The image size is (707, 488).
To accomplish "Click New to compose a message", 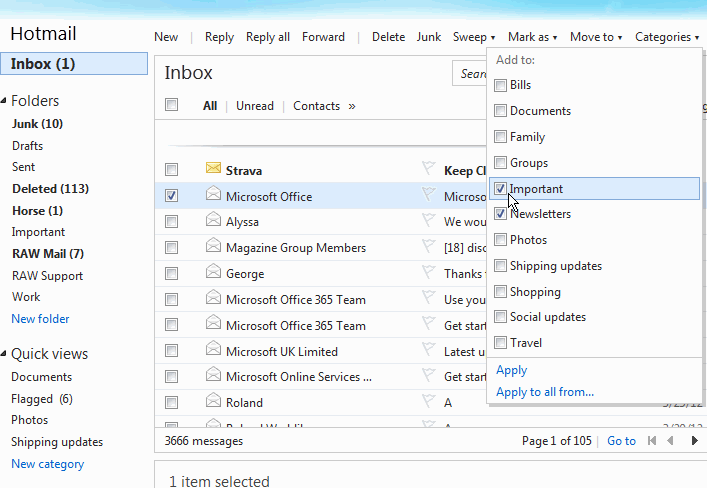I will coord(166,37).
